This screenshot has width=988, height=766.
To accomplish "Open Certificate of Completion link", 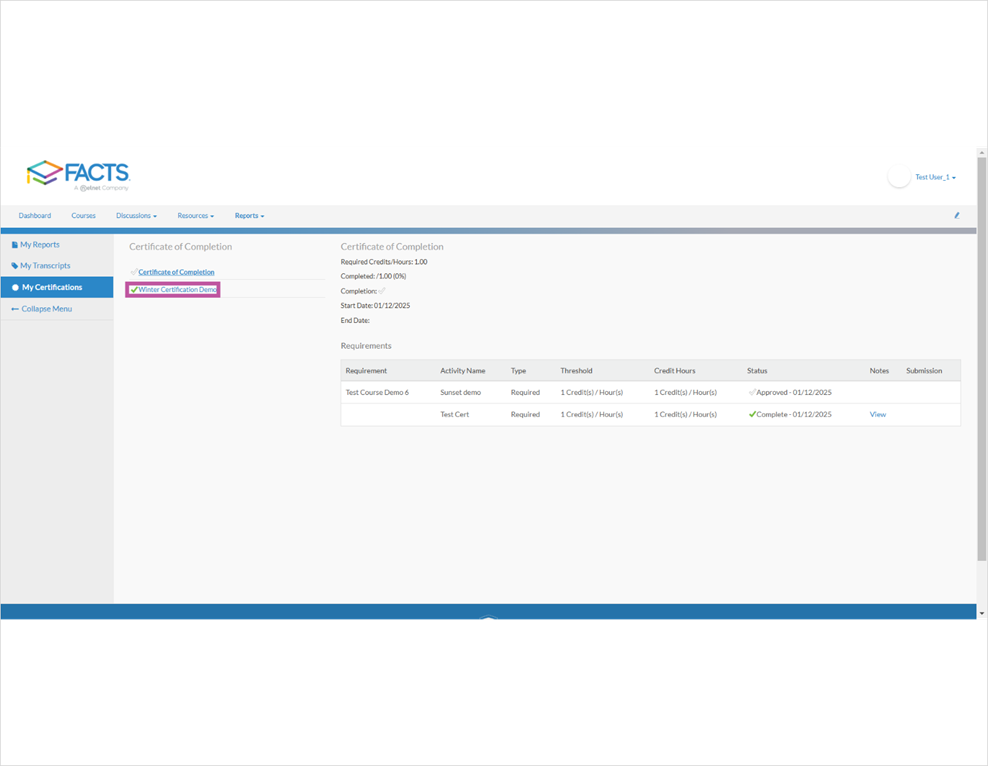I will coord(176,272).
